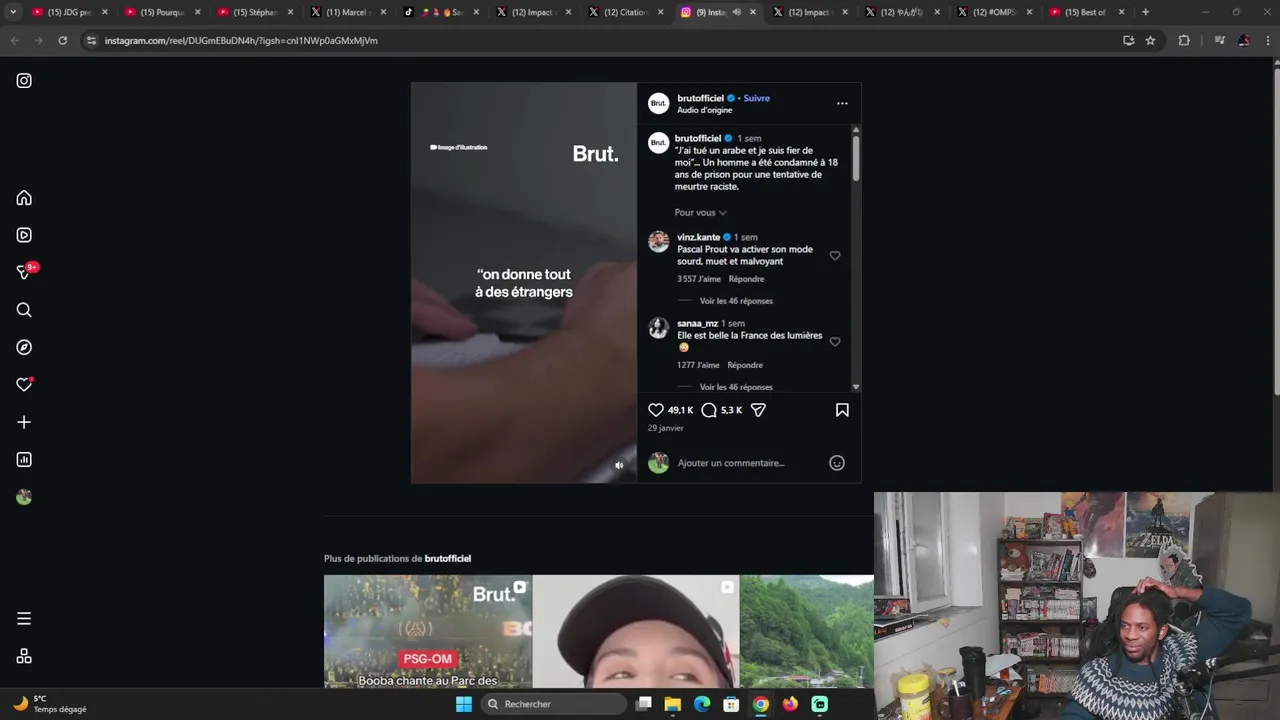1280x720 pixels.
Task: Open Explore compass icon
Action: point(24,347)
